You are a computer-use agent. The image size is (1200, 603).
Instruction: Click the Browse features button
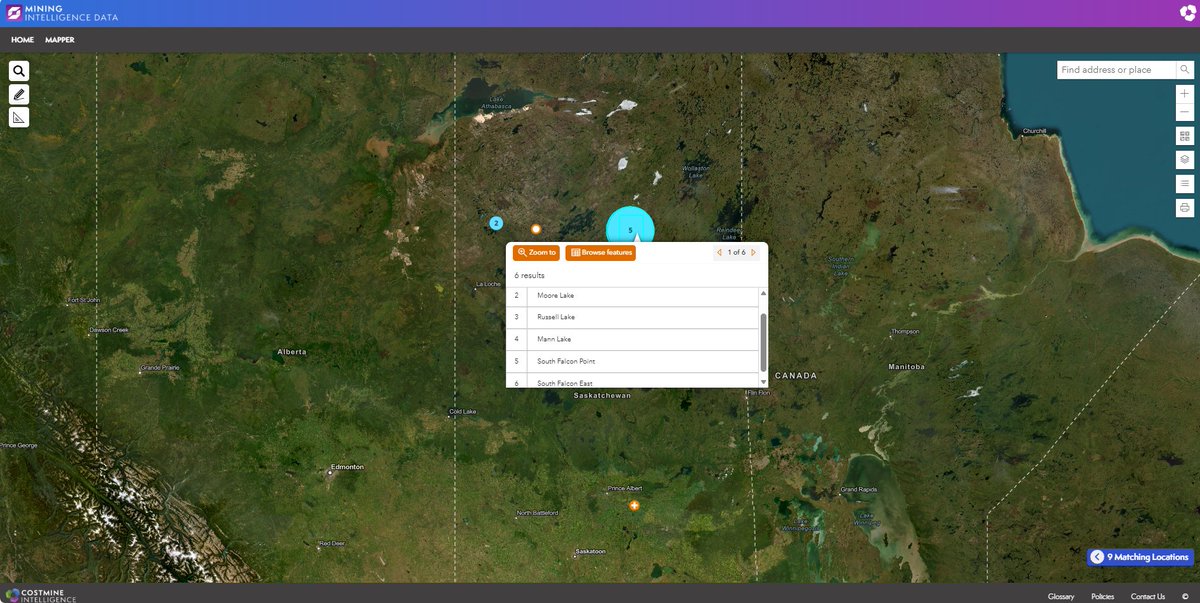tap(600, 253)
